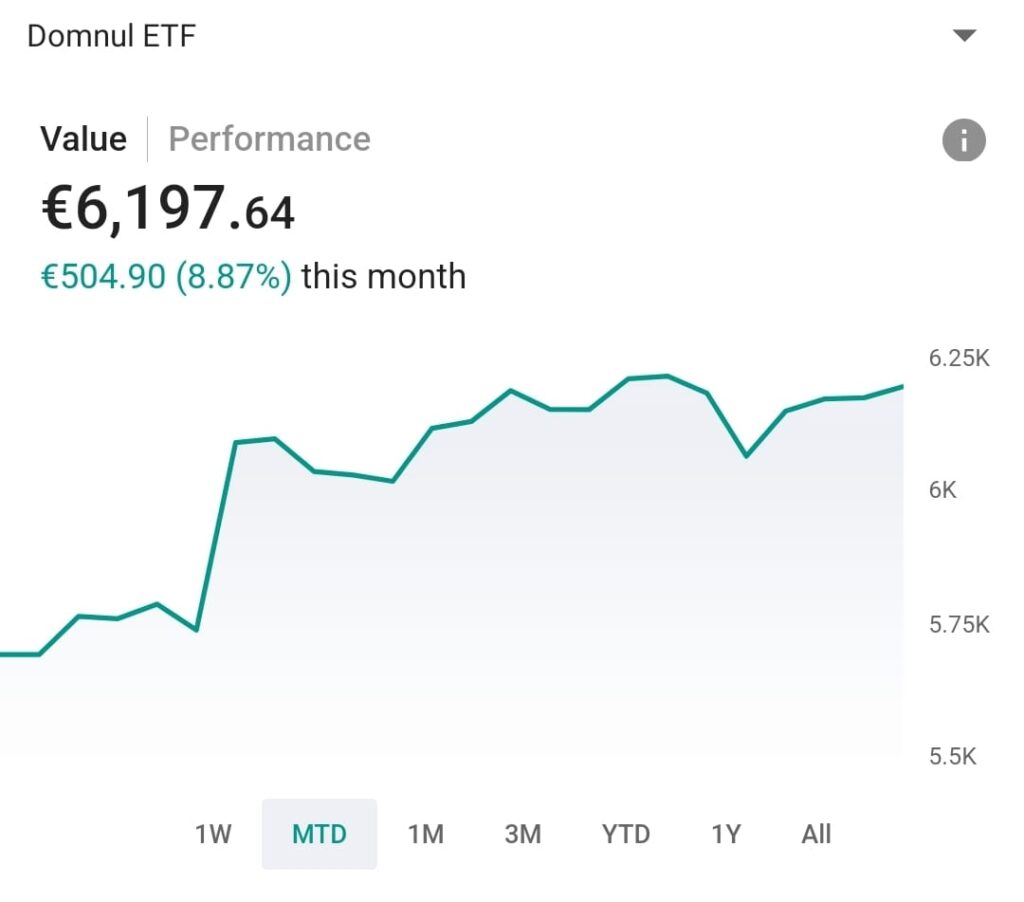The image size is (1024, 902).
Task: Click the 6.25K axis label
Action: (958, 358)
